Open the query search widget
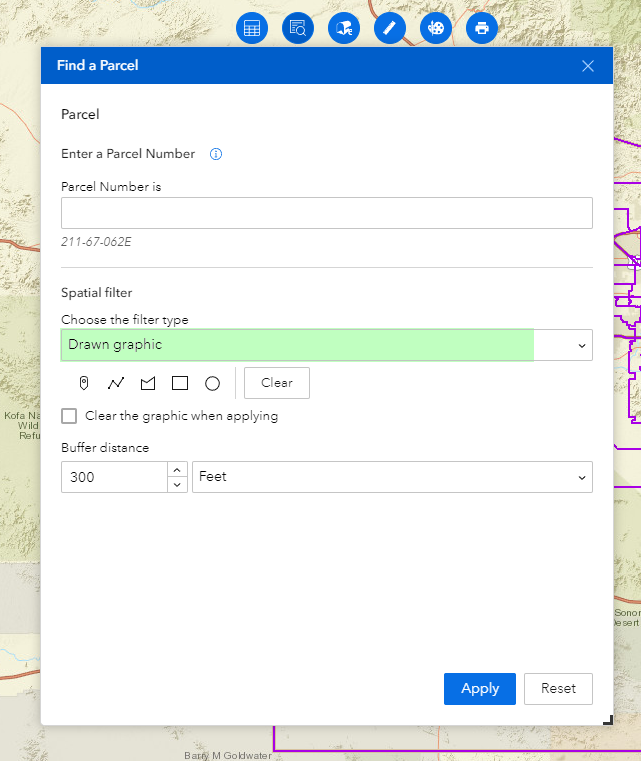 coord(298,28)
